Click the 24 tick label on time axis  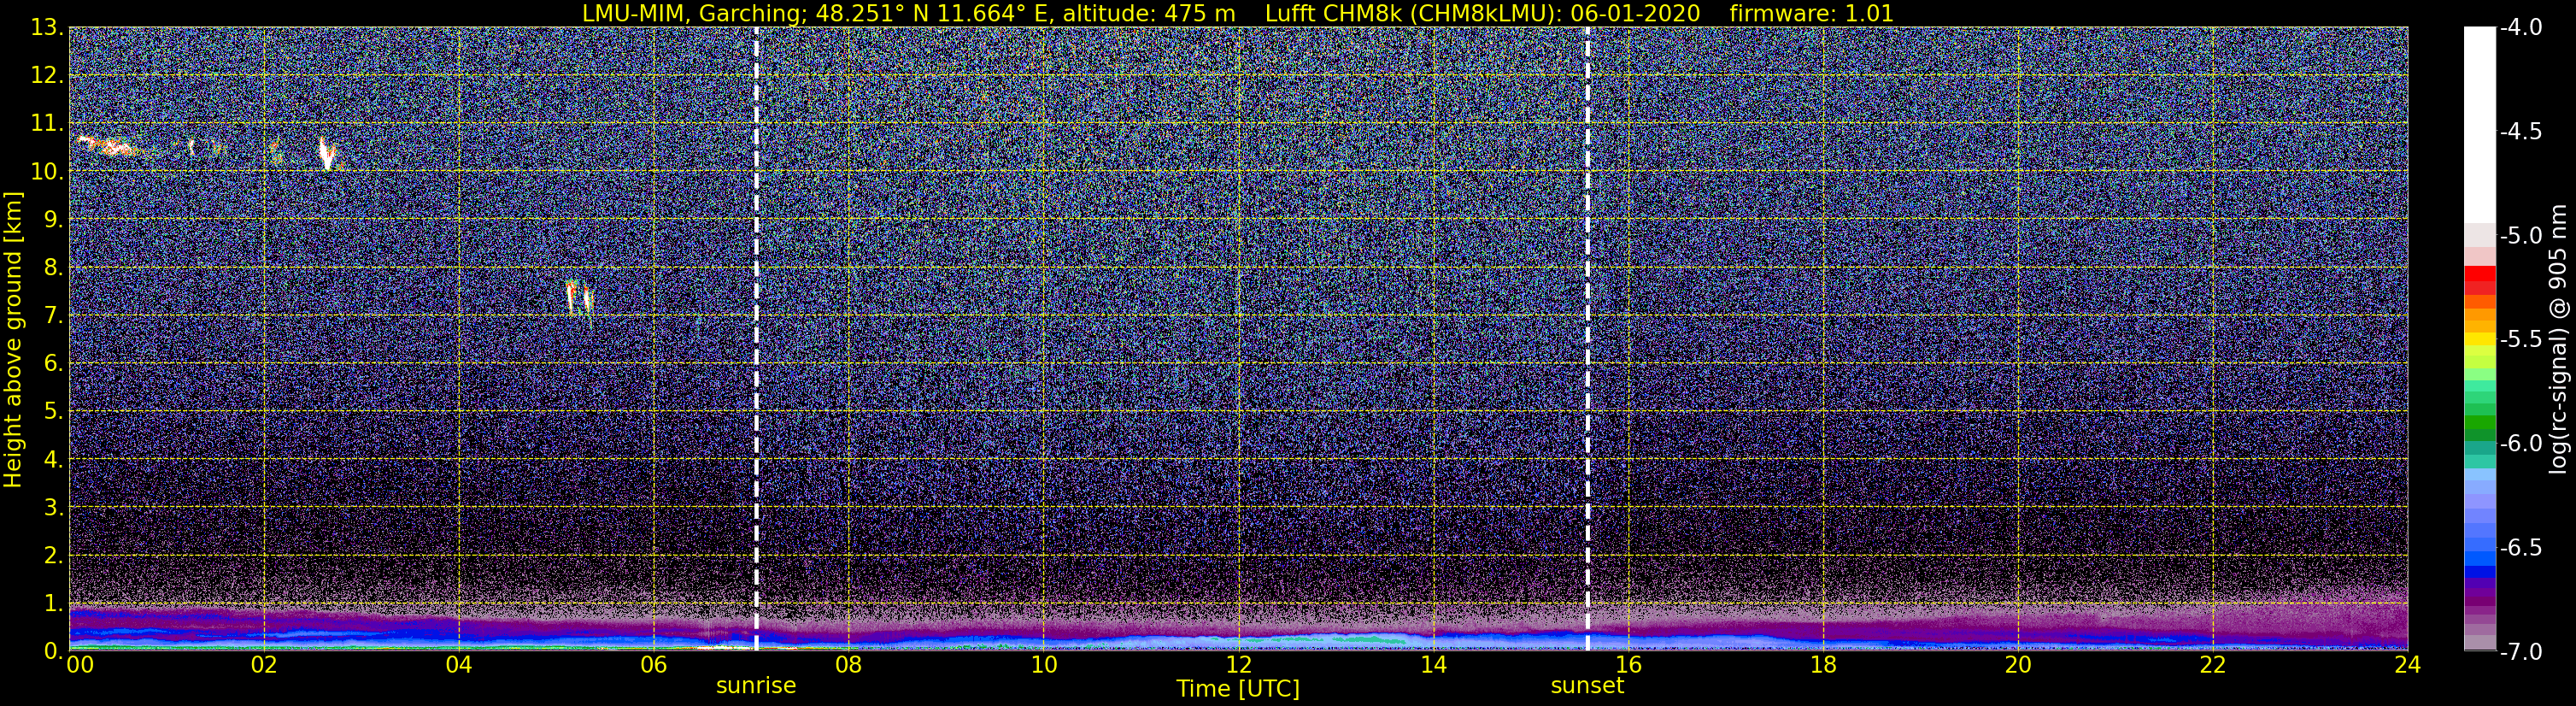[2408, 666]
